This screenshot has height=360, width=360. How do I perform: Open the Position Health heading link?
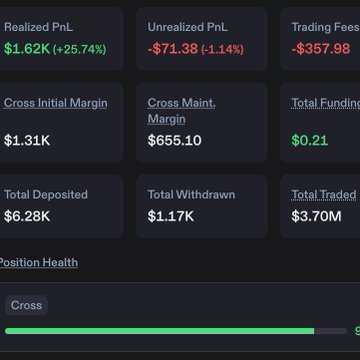[38, 263]
